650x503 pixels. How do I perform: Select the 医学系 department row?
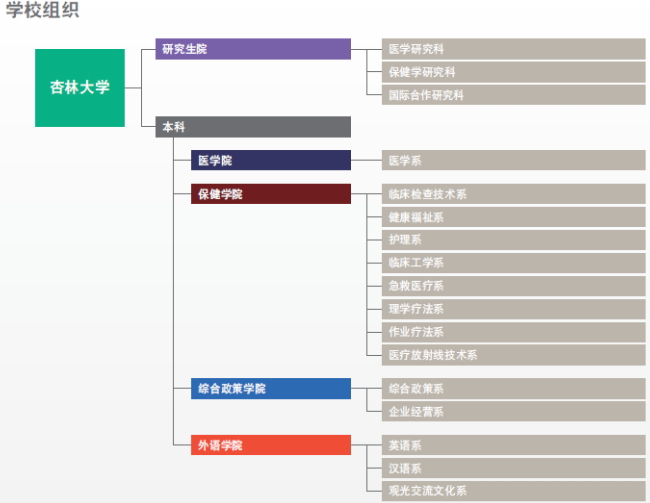click(513, 160)
